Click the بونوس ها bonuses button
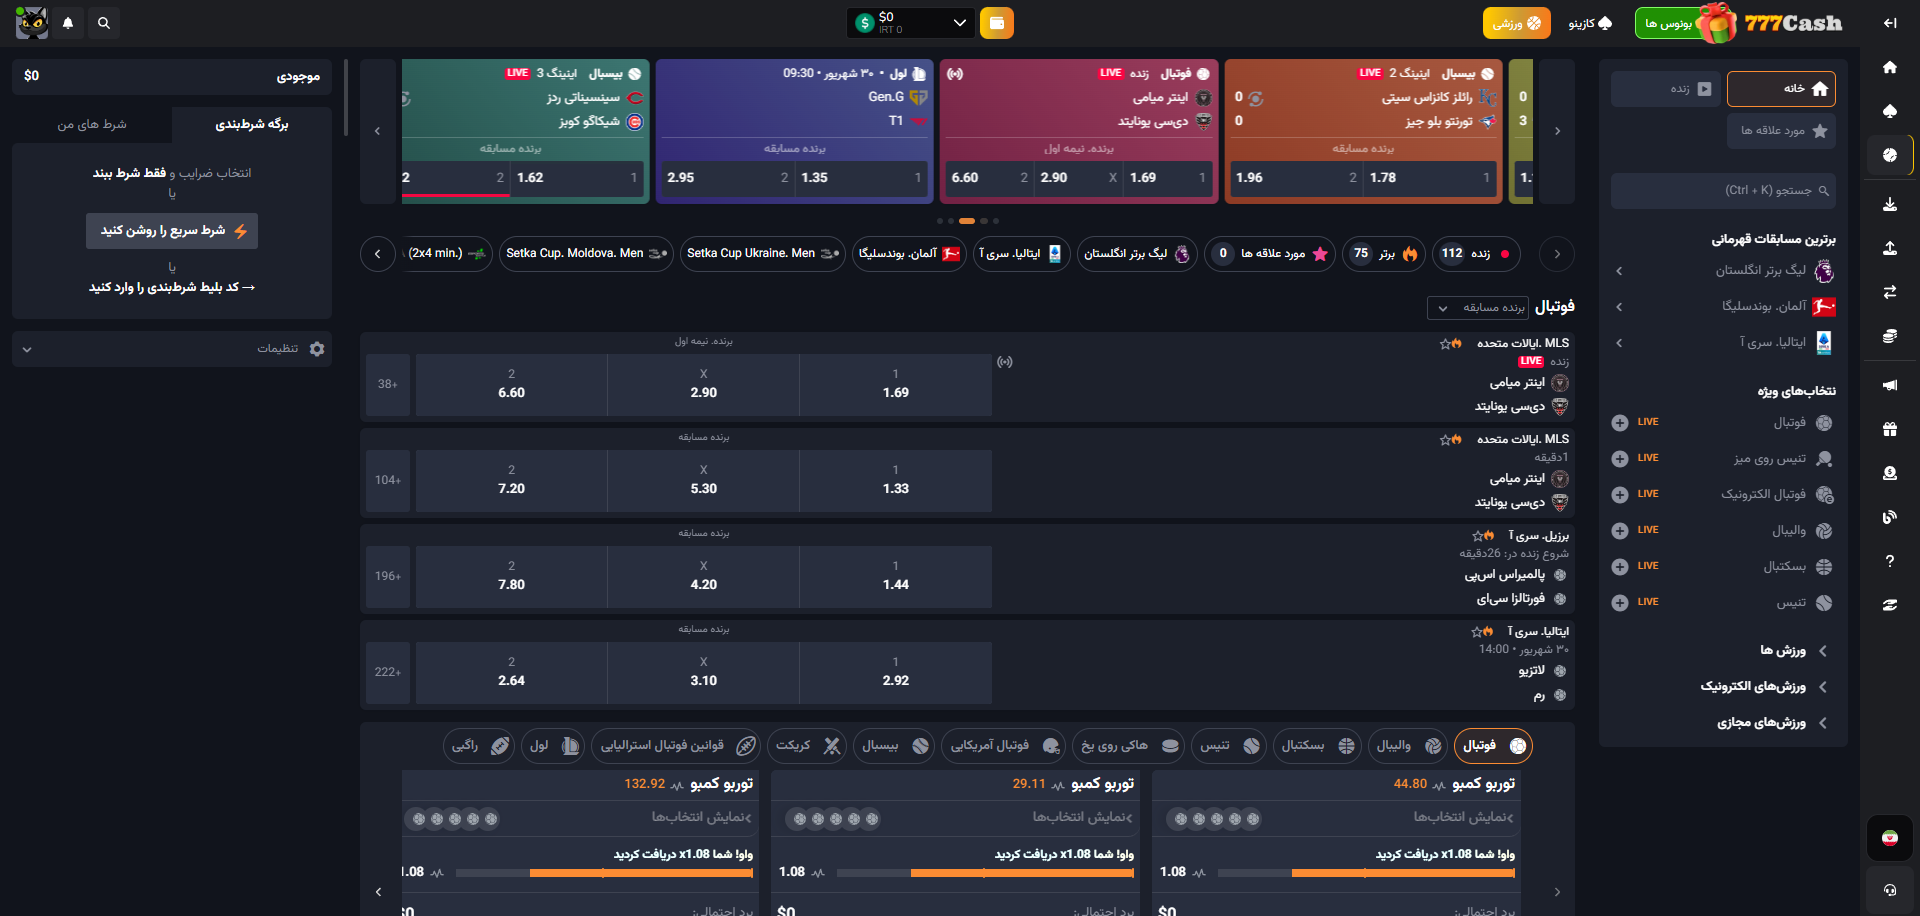Image resolution: width=1920 pixels, height=916 pixels. (1670, 23)
